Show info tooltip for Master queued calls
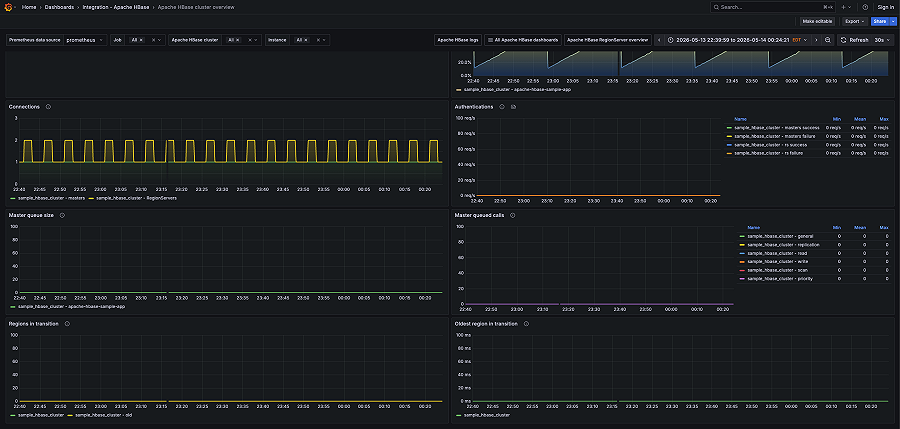The width and height of the screenshot is (900, 429). click(x=513, y=215)
